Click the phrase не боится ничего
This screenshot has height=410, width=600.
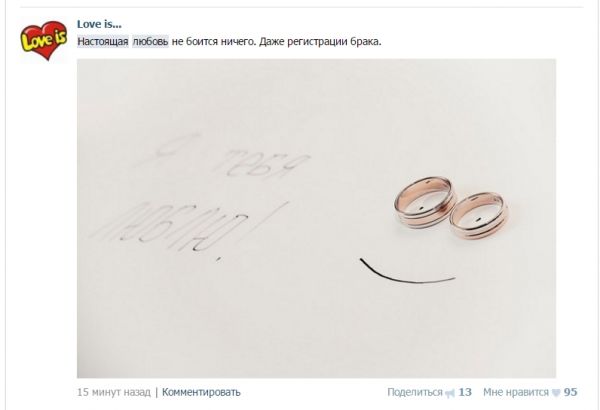(214, 41)
